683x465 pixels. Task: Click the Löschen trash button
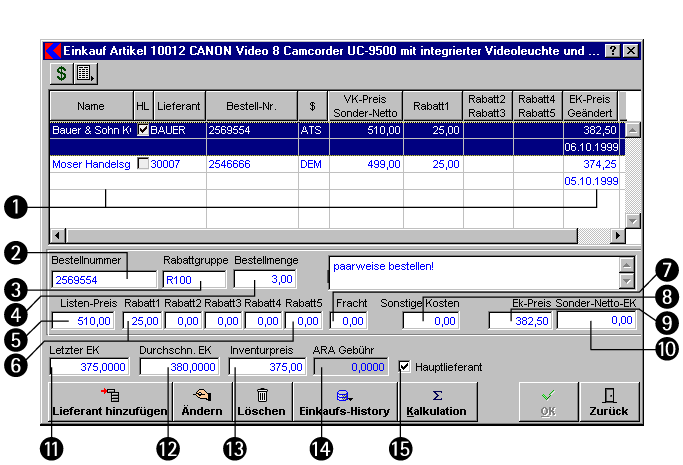(262, 402)
